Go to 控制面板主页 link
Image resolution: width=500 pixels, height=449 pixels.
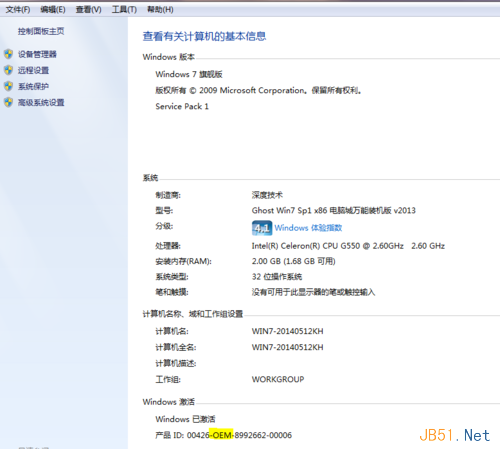click(41, 31)
